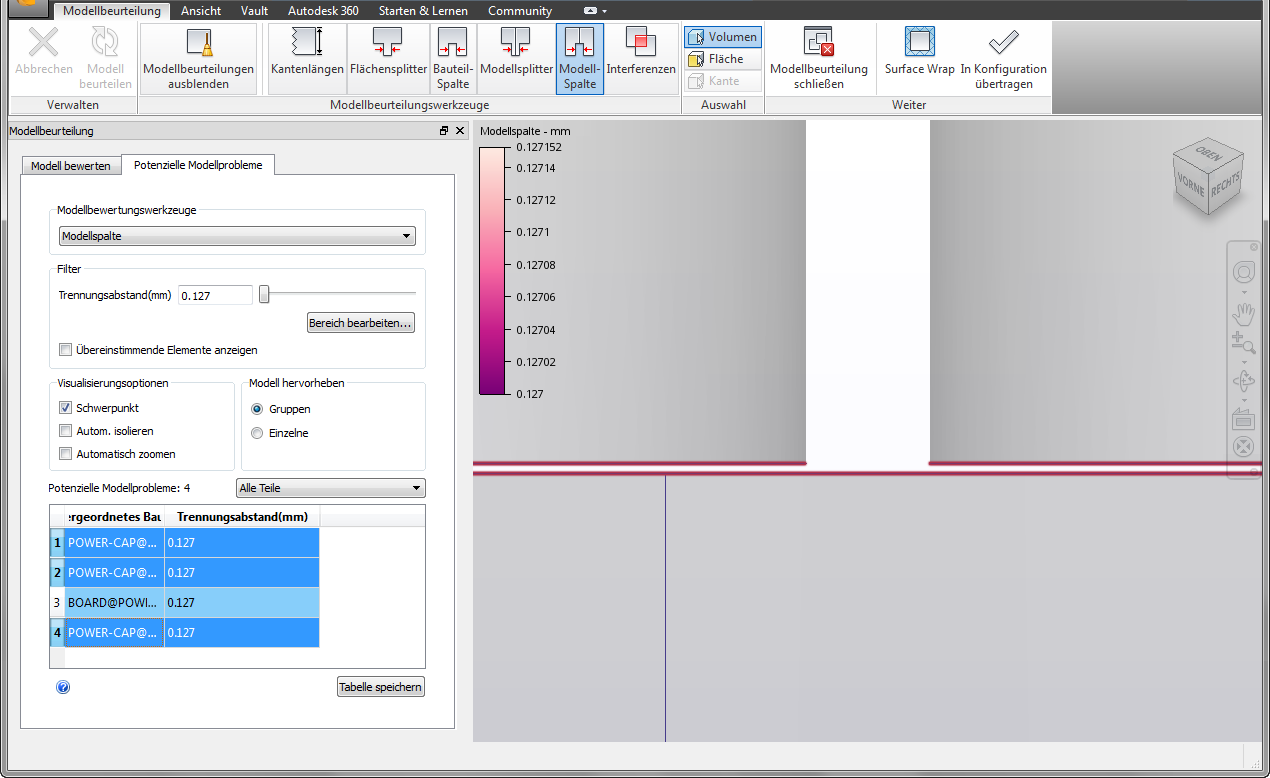Click Modellbeurteilungen ausblenden broom icon

[x=198, y=43]
